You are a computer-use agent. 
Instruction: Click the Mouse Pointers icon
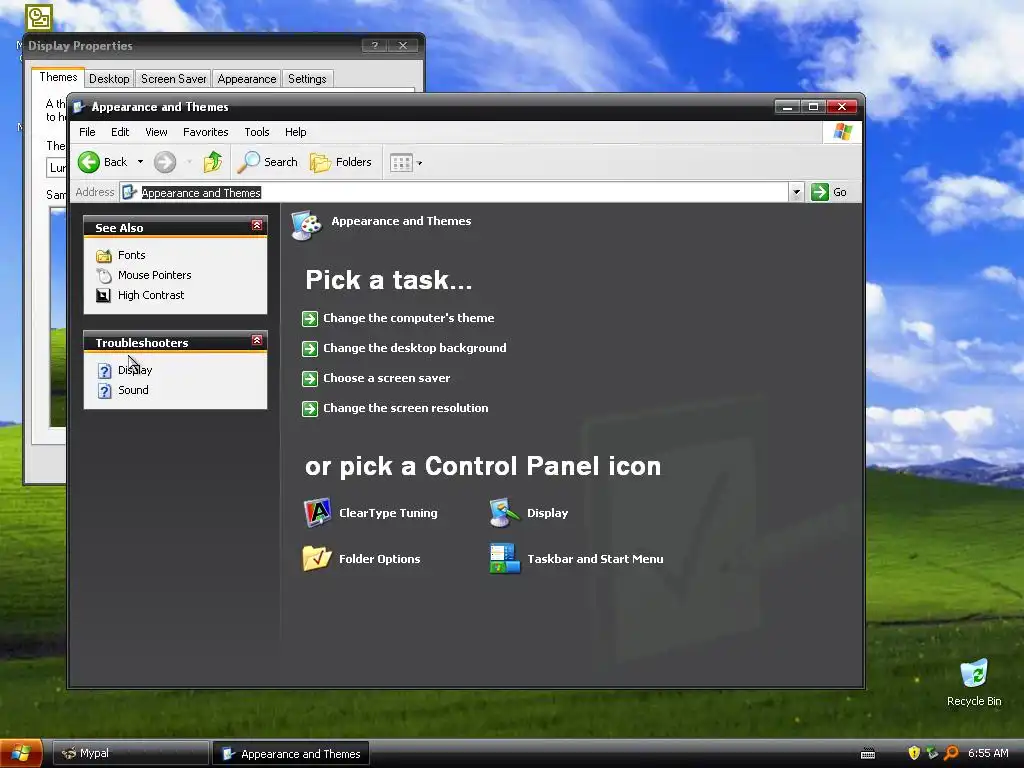pyautogui.click(x=104, y=276)
